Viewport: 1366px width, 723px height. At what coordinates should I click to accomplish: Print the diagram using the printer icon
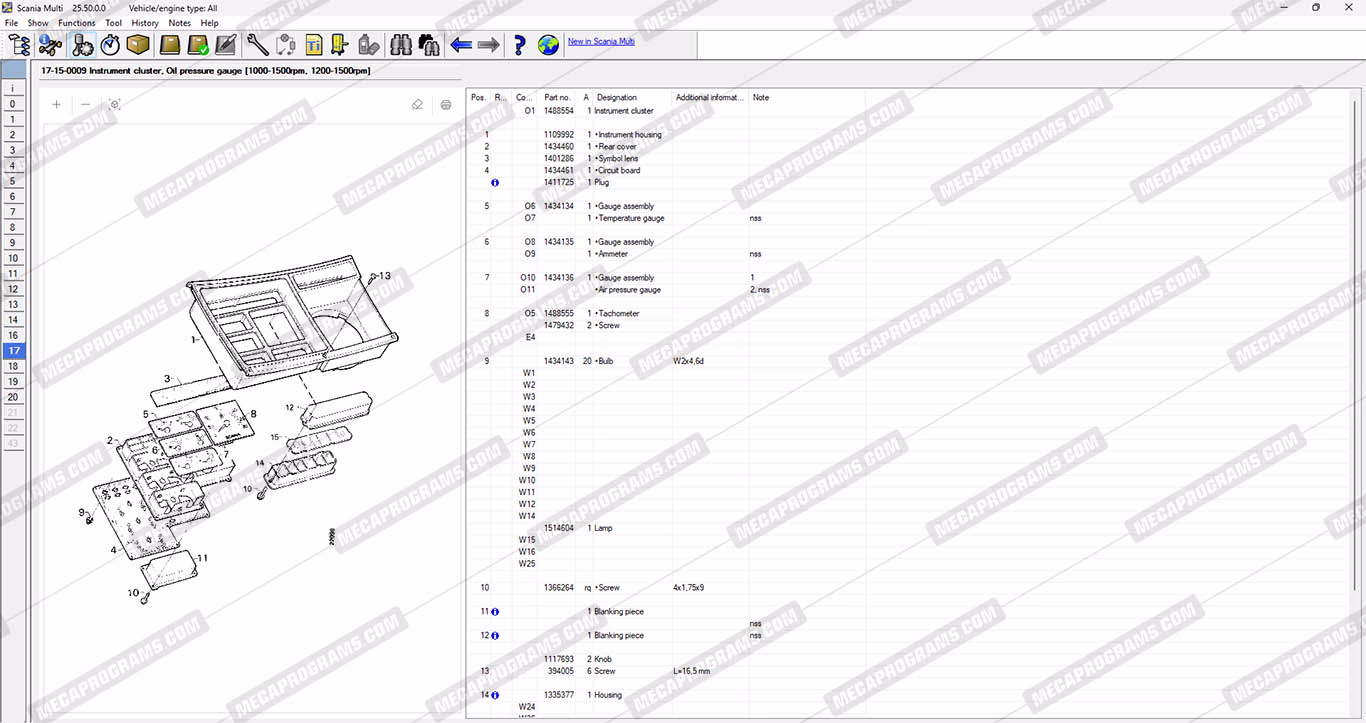tap(446, 105)
